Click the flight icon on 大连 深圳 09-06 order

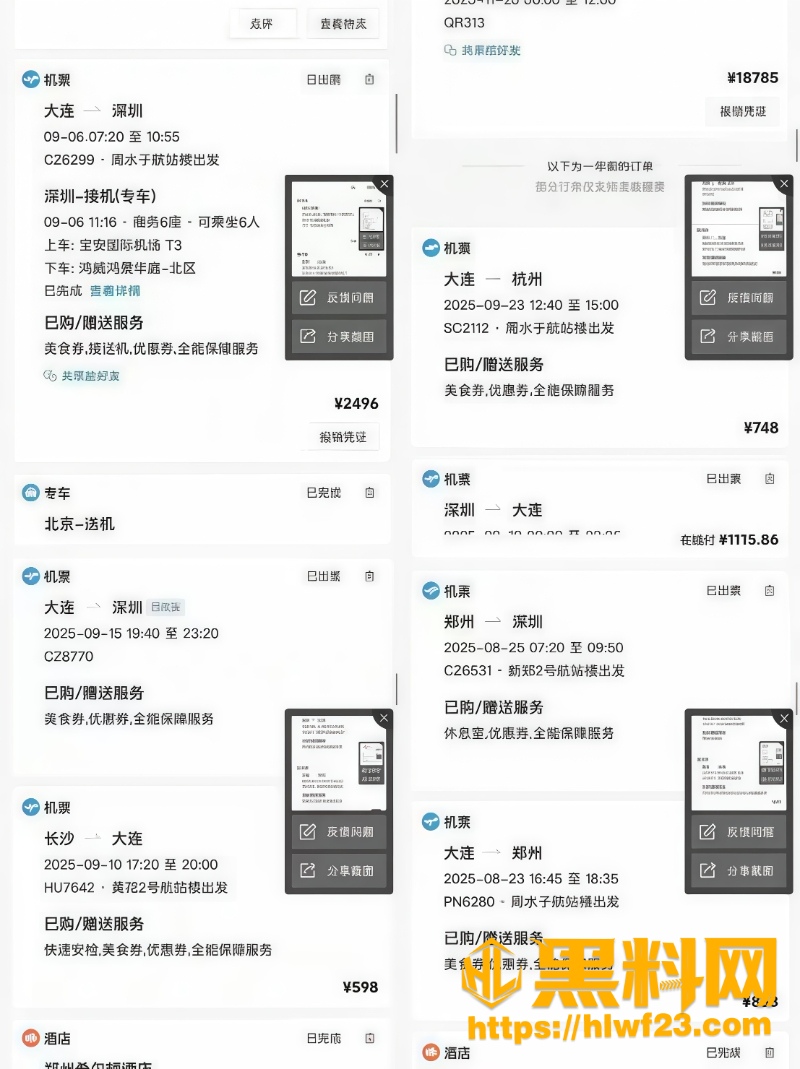[x=31, y=79]
